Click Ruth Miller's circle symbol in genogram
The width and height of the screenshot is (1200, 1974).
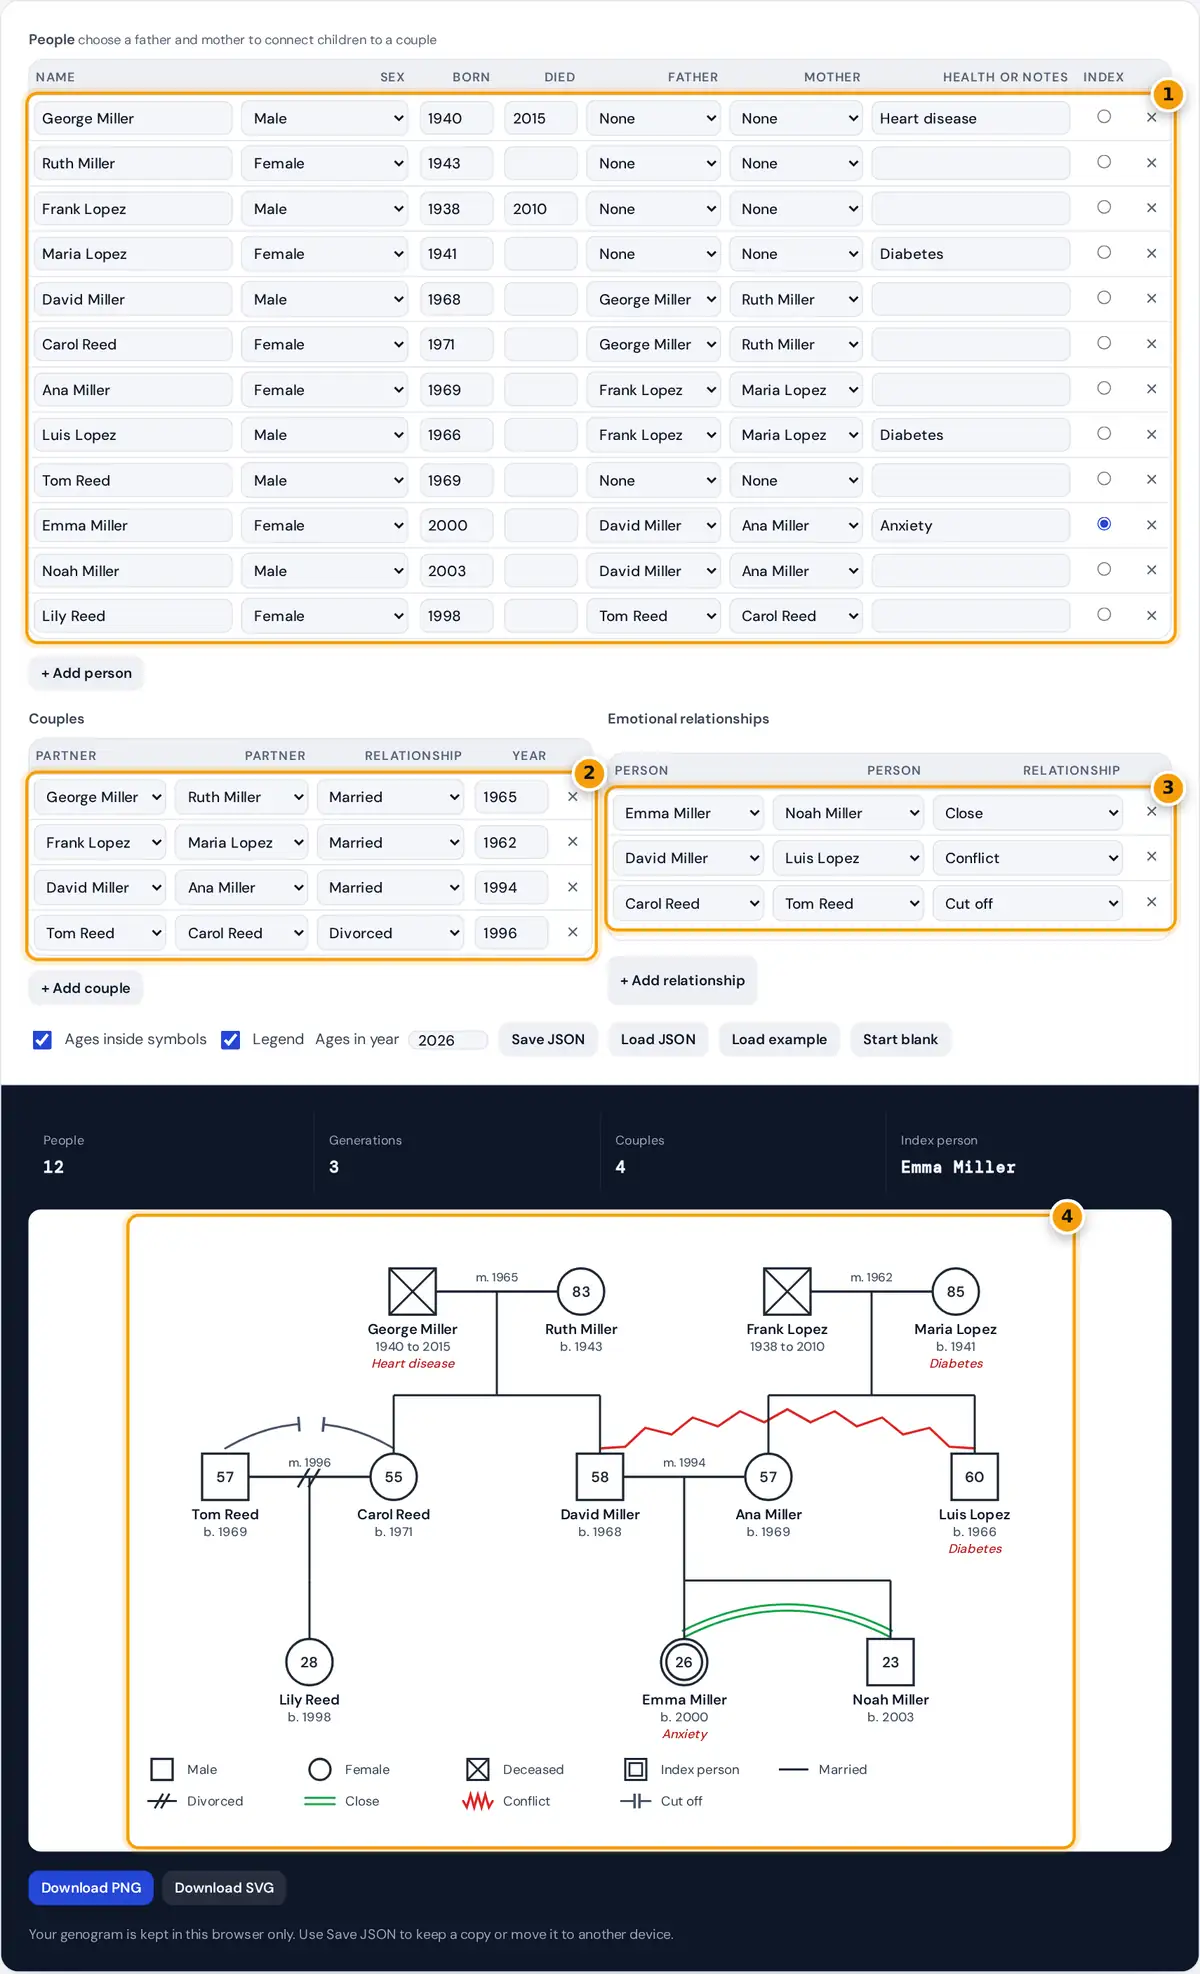pos(581,1291)
